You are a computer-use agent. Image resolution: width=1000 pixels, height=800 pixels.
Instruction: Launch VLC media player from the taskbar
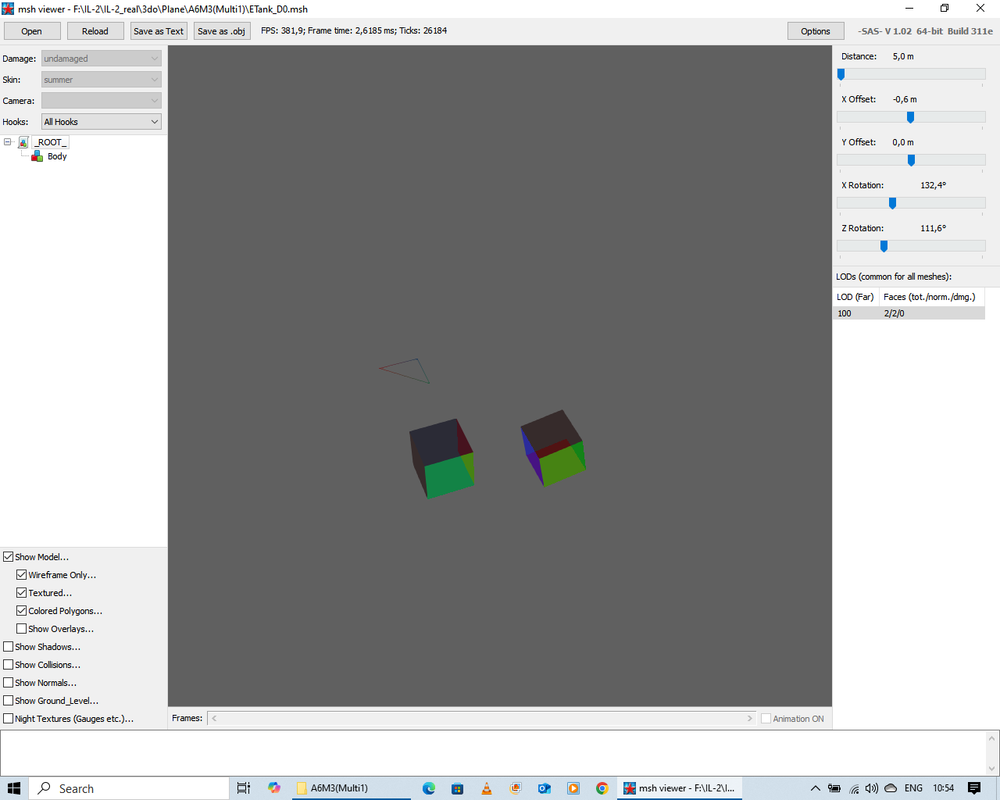tap(486, 789)
